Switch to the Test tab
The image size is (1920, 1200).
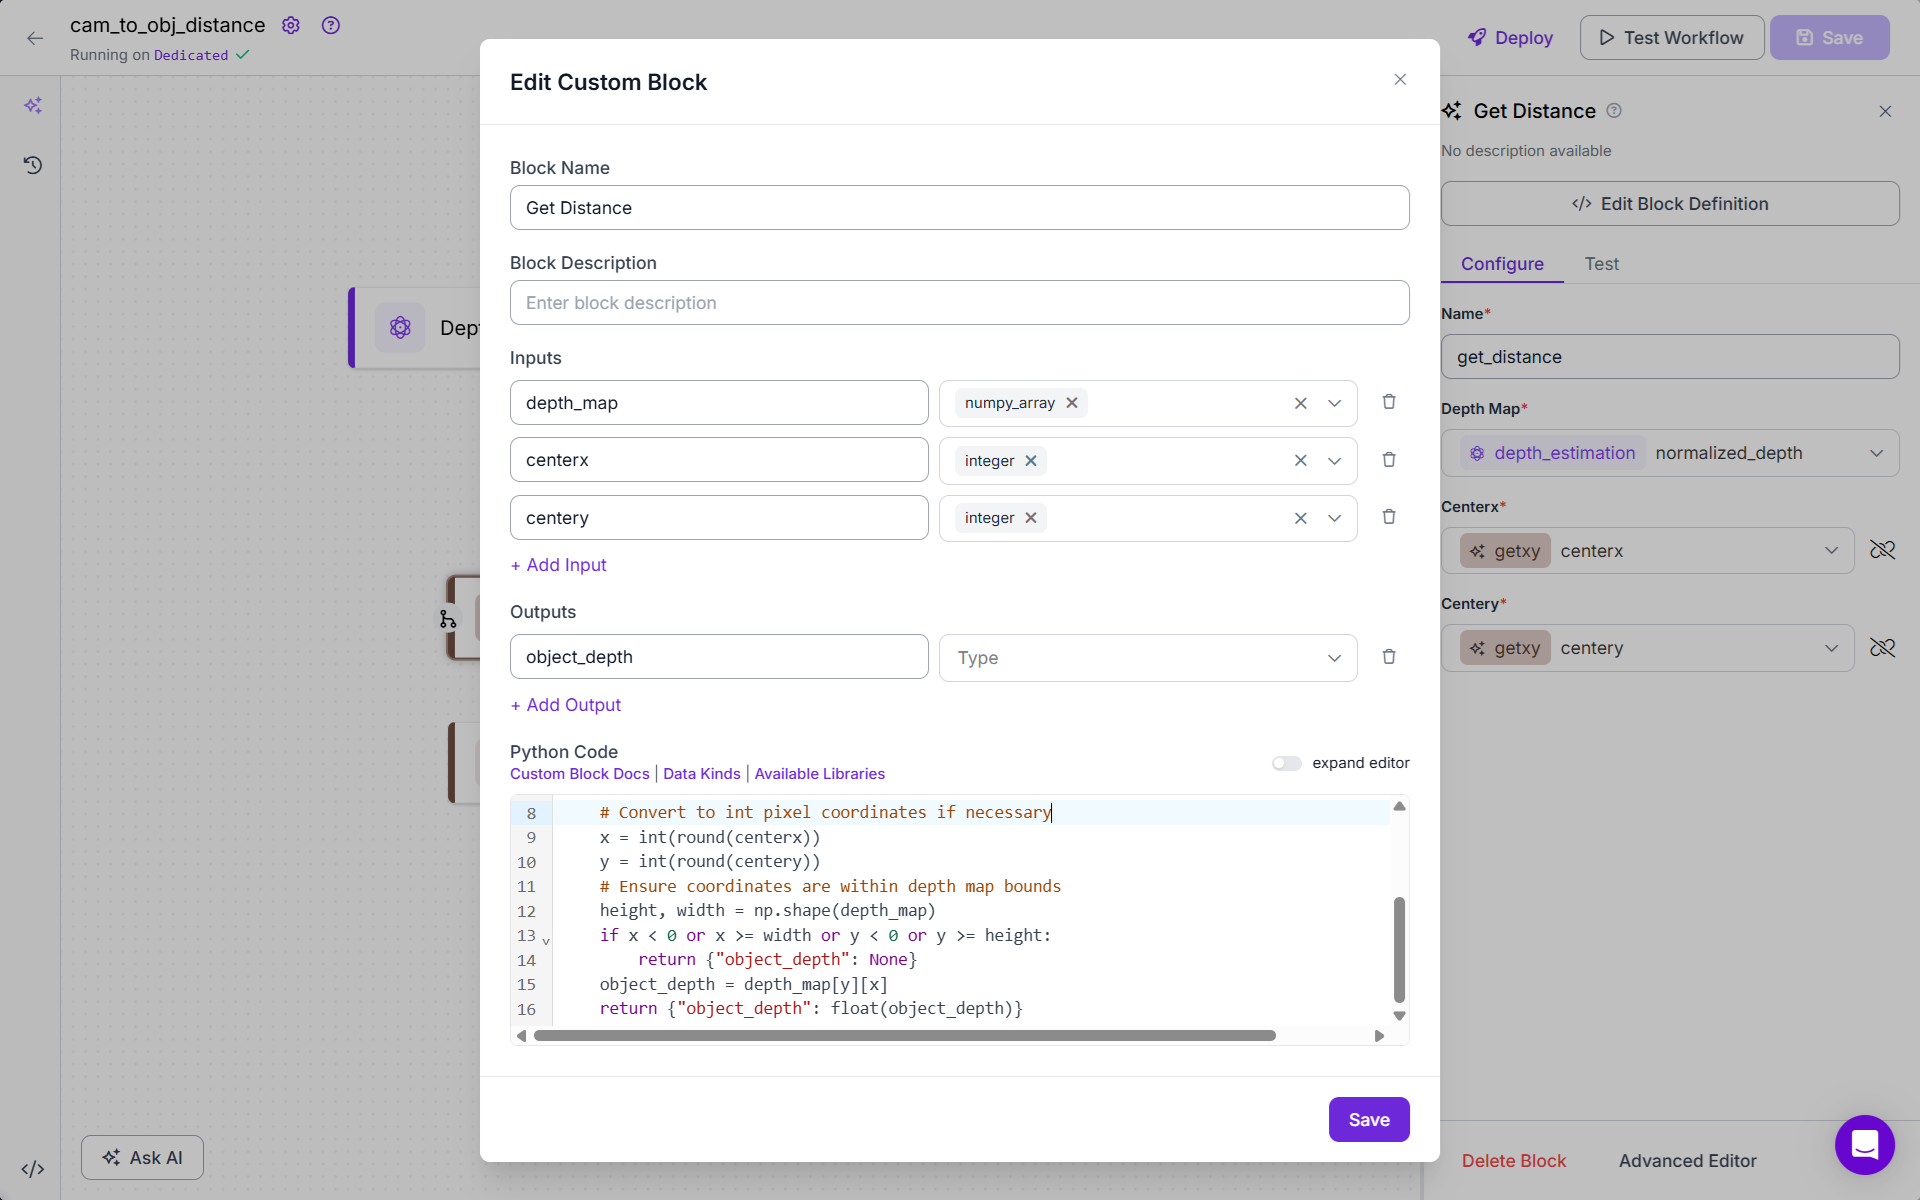click(x=1601, y=264)
